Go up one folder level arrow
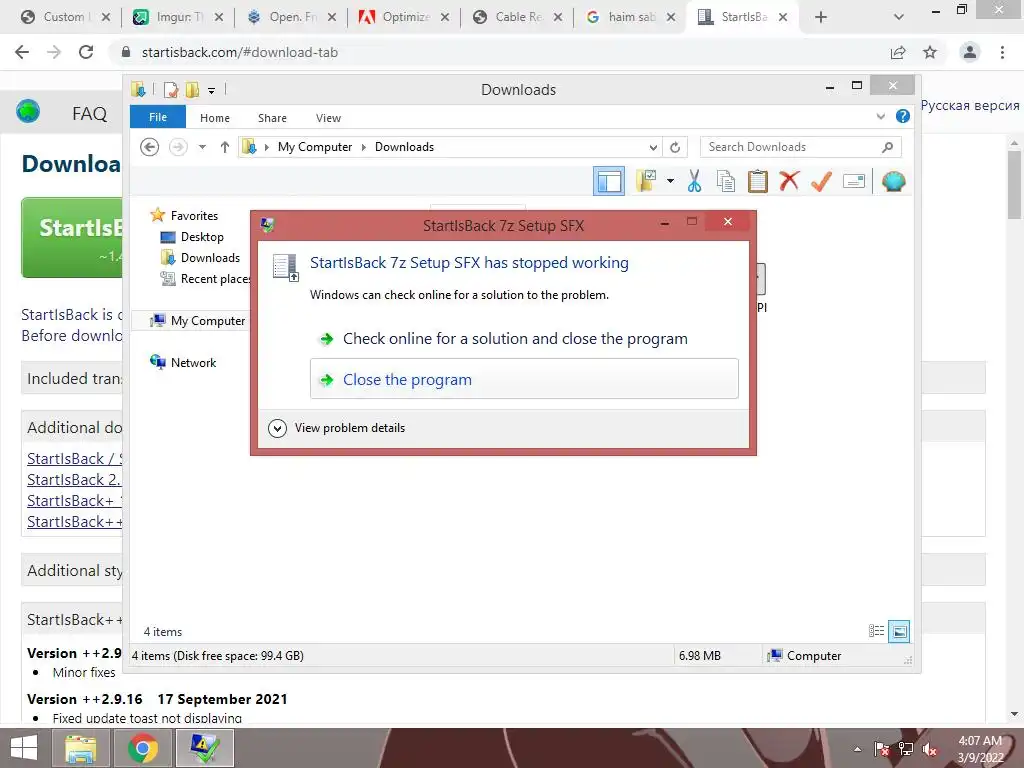This screenshot has height=768, width=1024. click(x=225, y=147)
